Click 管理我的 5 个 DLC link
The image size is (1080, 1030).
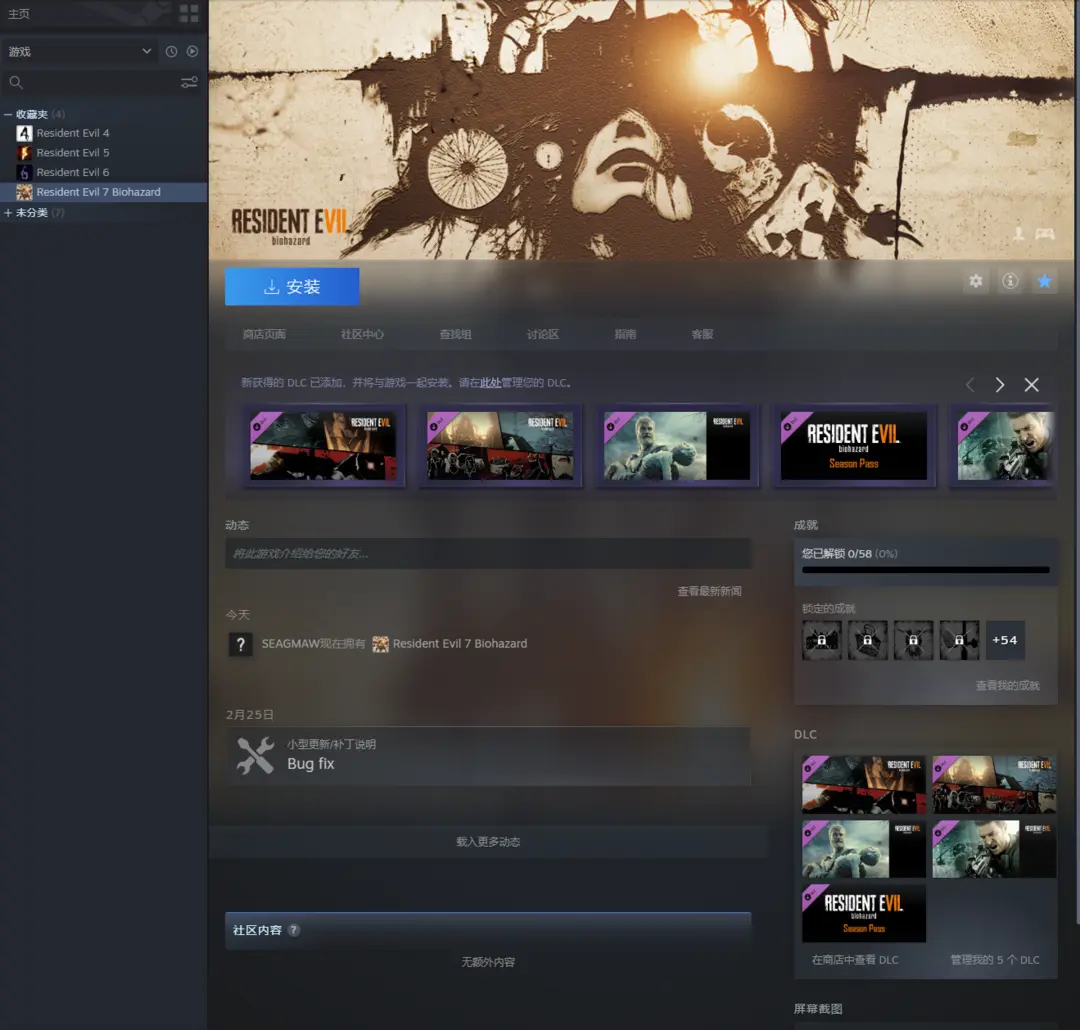point(995,960)
